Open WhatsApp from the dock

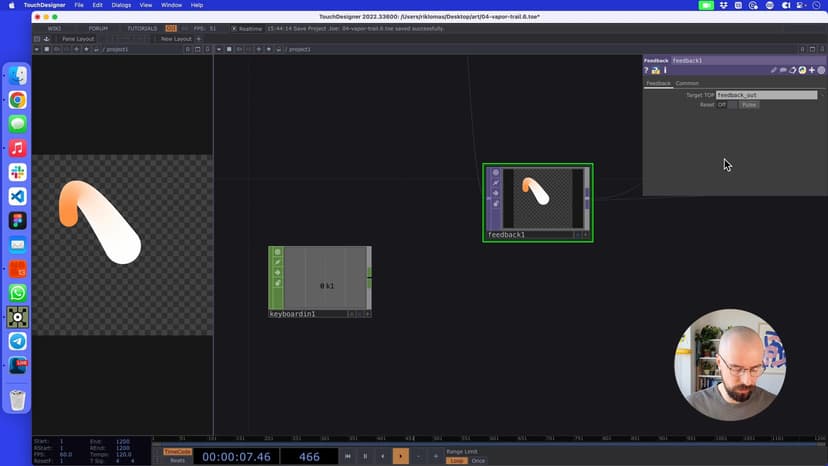tap(18, 293)
